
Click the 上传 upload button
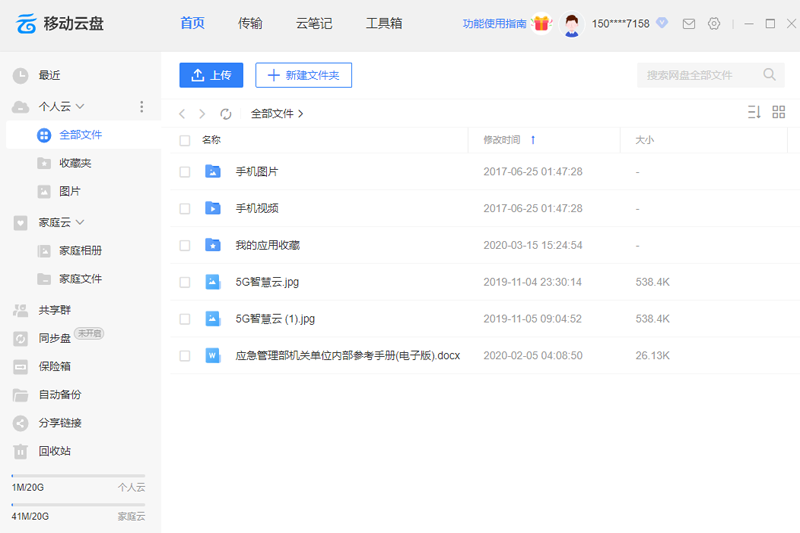211,75
